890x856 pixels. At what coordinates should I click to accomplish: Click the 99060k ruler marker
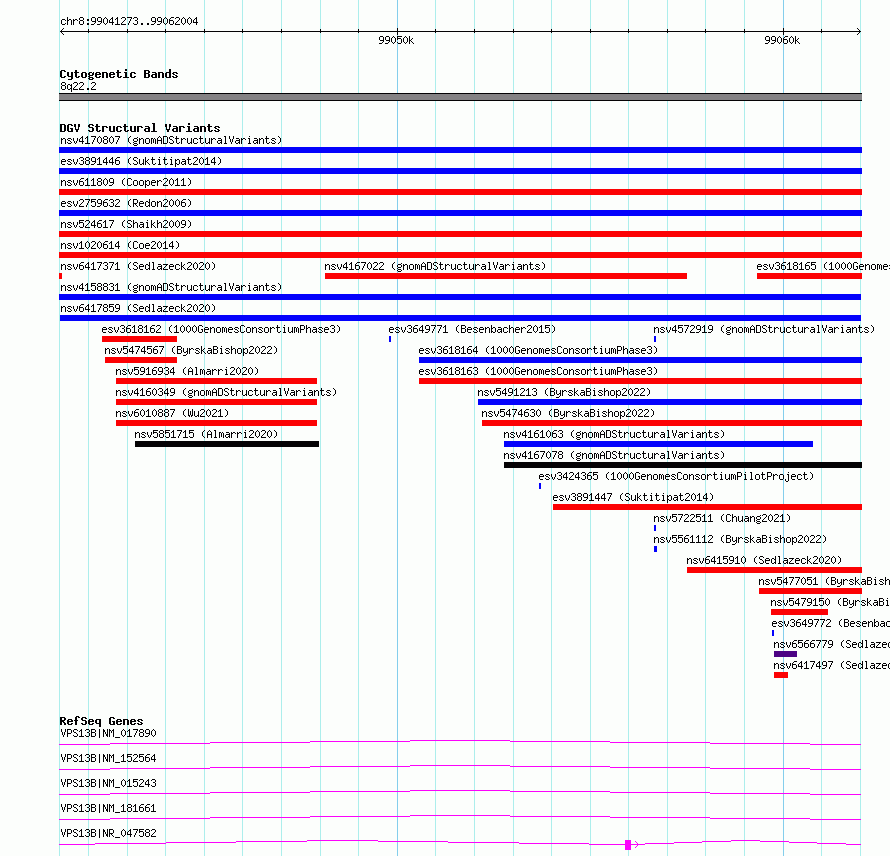pyautogui.click(x=782, y=40)
